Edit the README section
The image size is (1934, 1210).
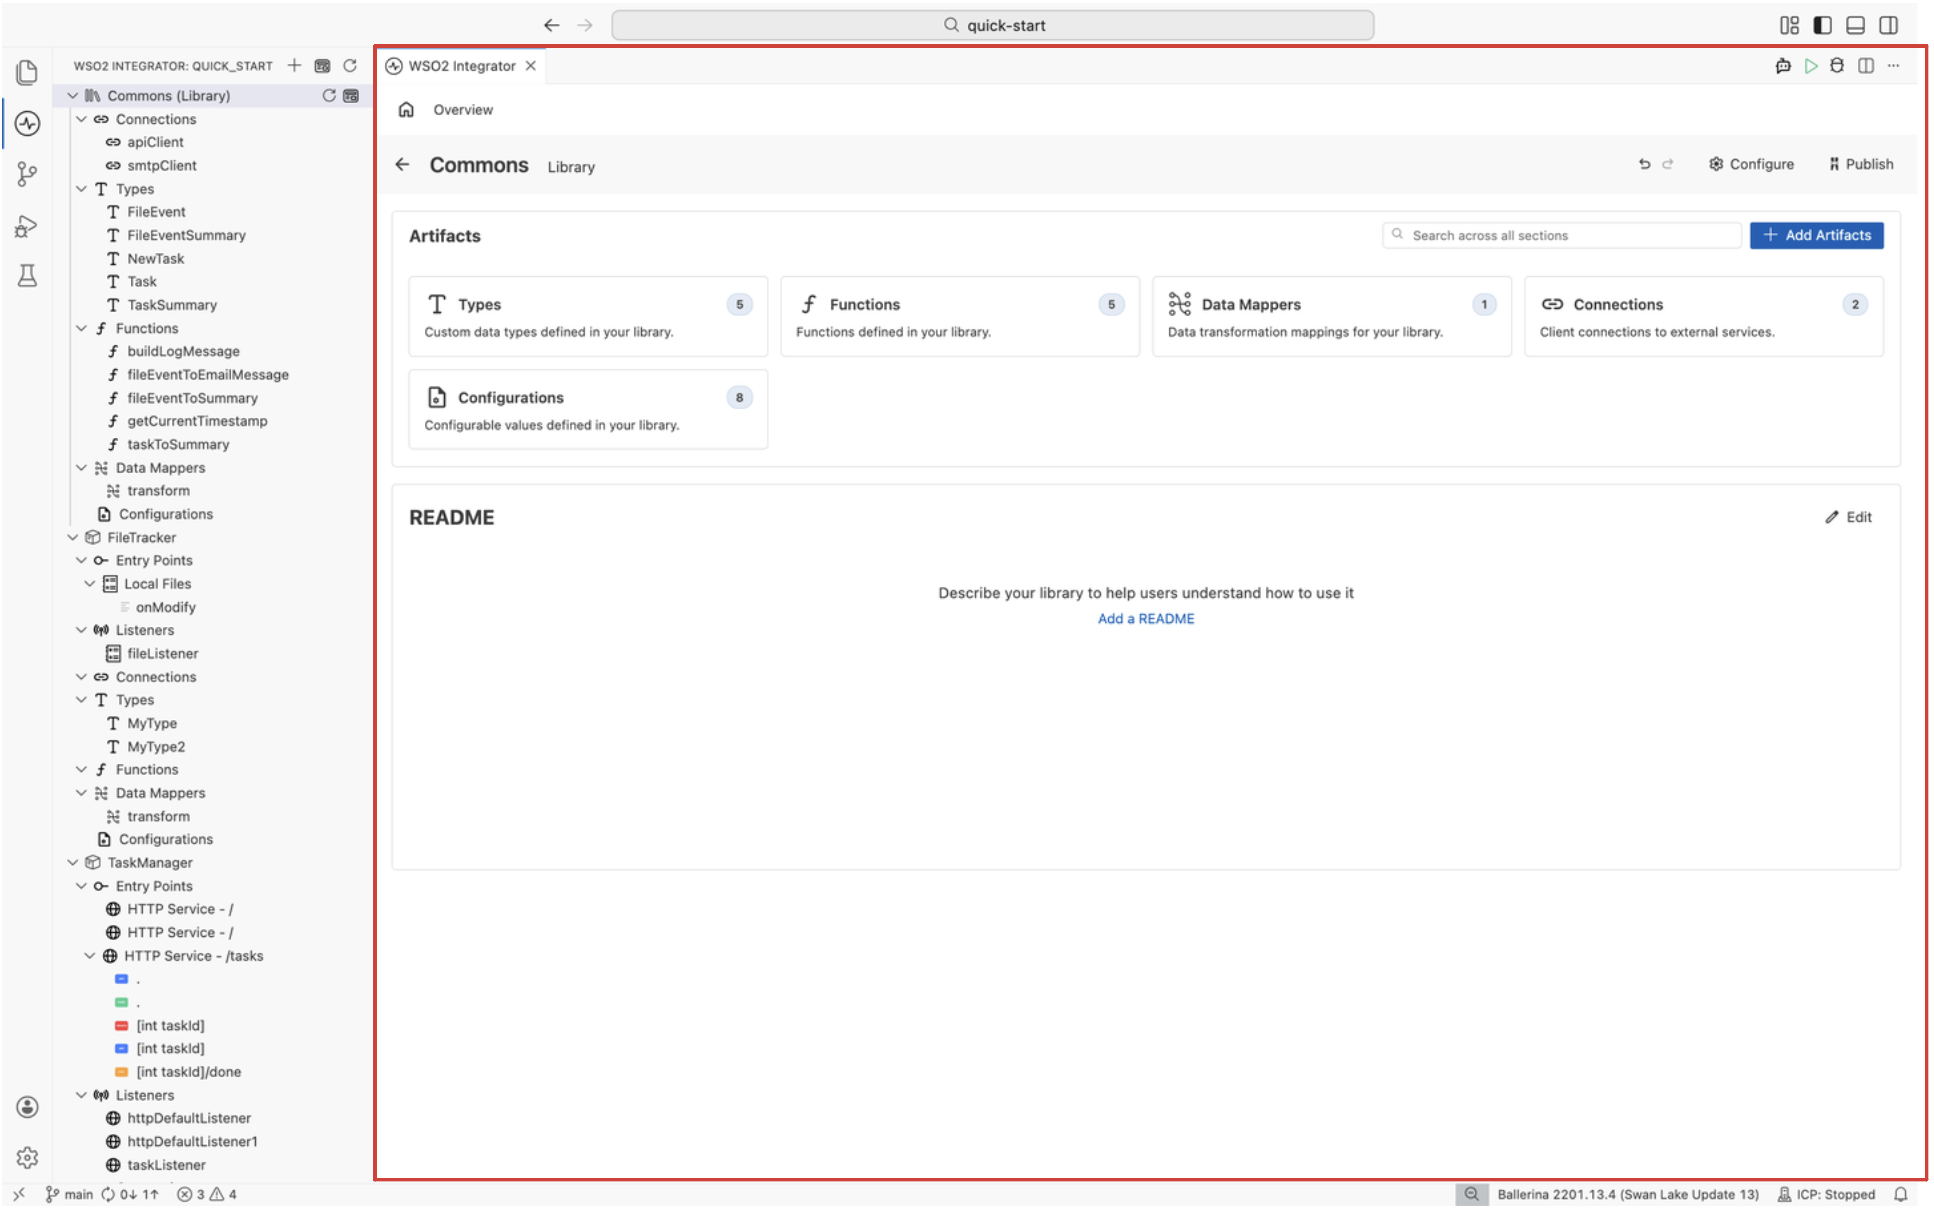tap(1849, 517)
